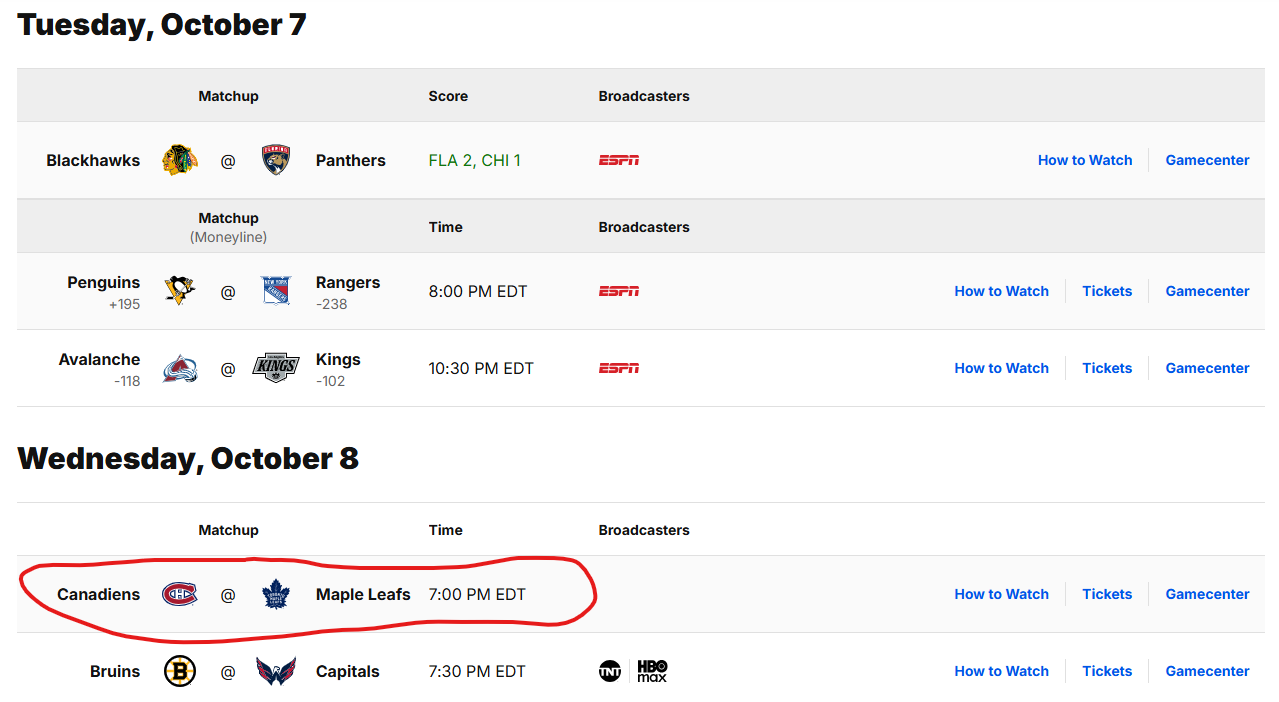The height and width of the screenshot is (702, 1279).
Task: Buy Tickets for Bruins at Capitals
Action: click(x=1107, y=671)
